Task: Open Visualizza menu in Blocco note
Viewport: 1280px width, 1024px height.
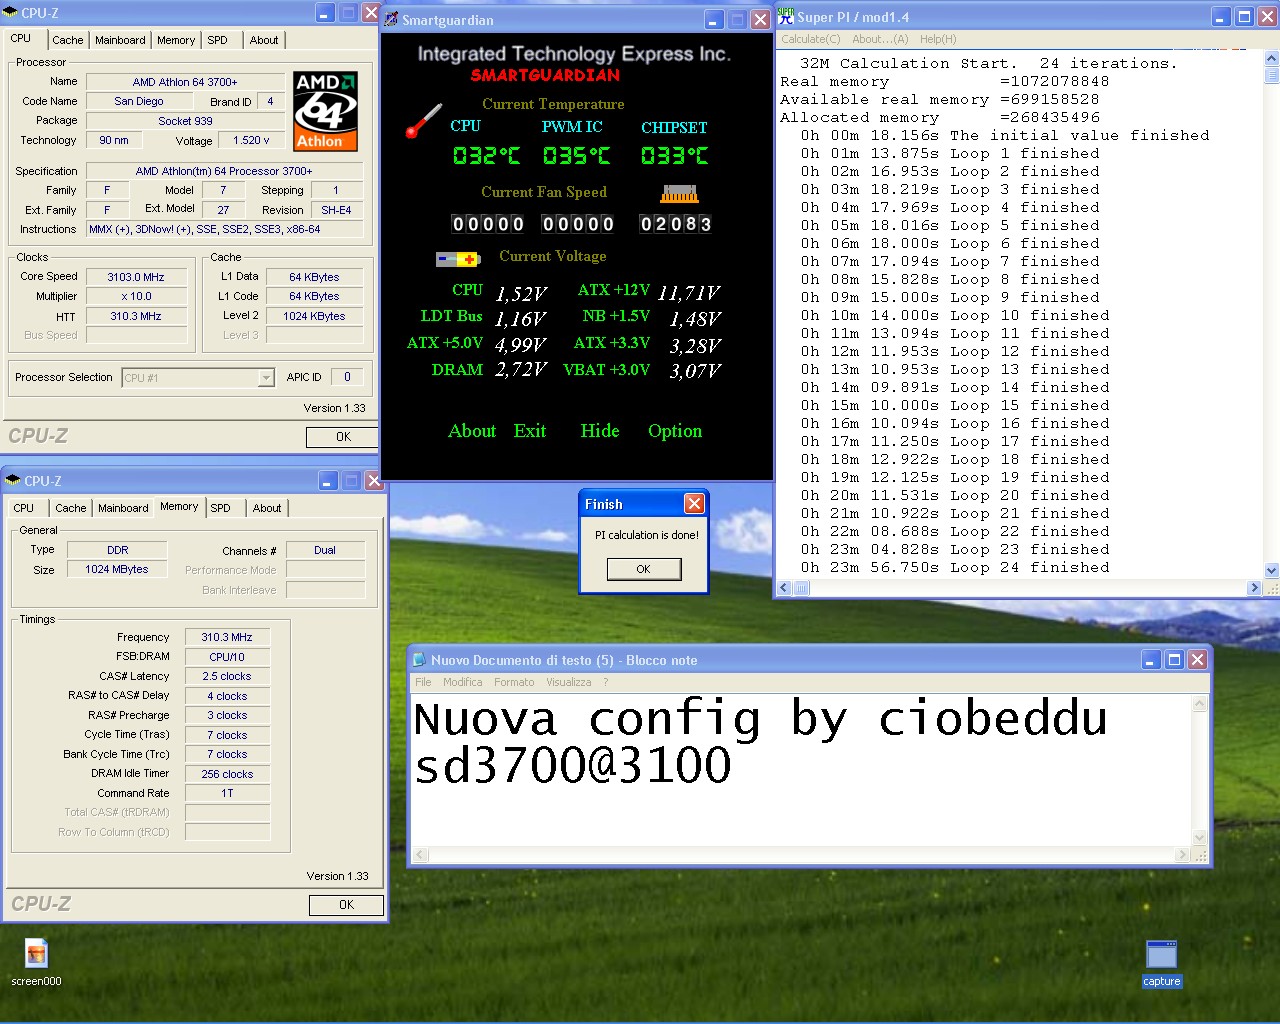Action: point(569,682)
